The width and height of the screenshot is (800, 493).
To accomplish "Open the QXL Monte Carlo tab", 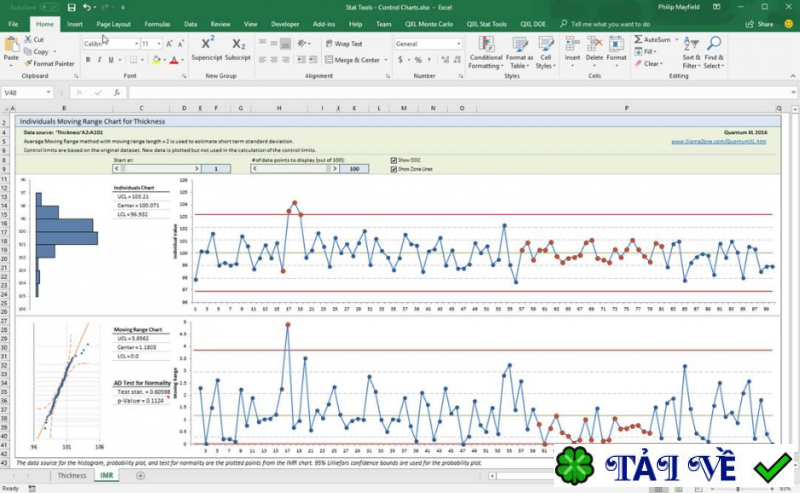I will pos(429,24).
